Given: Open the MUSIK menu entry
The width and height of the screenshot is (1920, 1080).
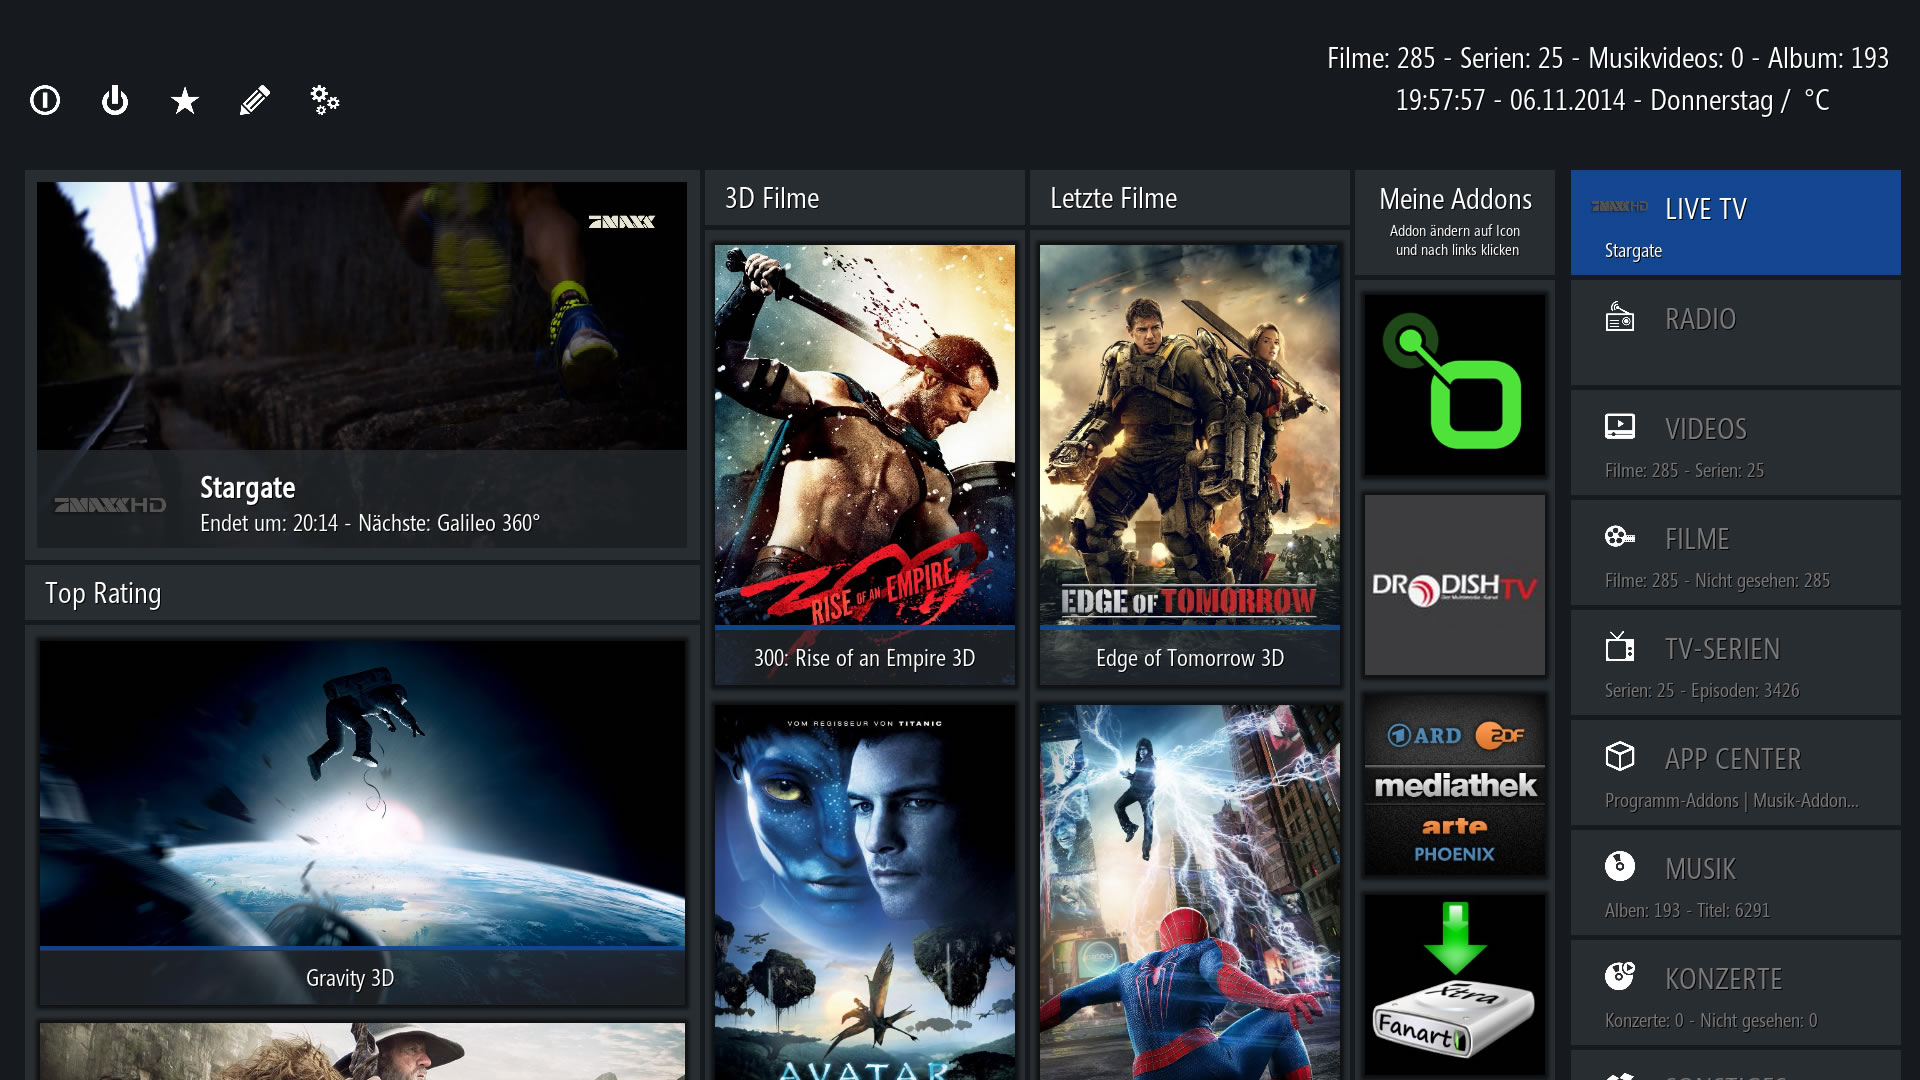Looking at the screenshot, I should (x=1736, y=882).
